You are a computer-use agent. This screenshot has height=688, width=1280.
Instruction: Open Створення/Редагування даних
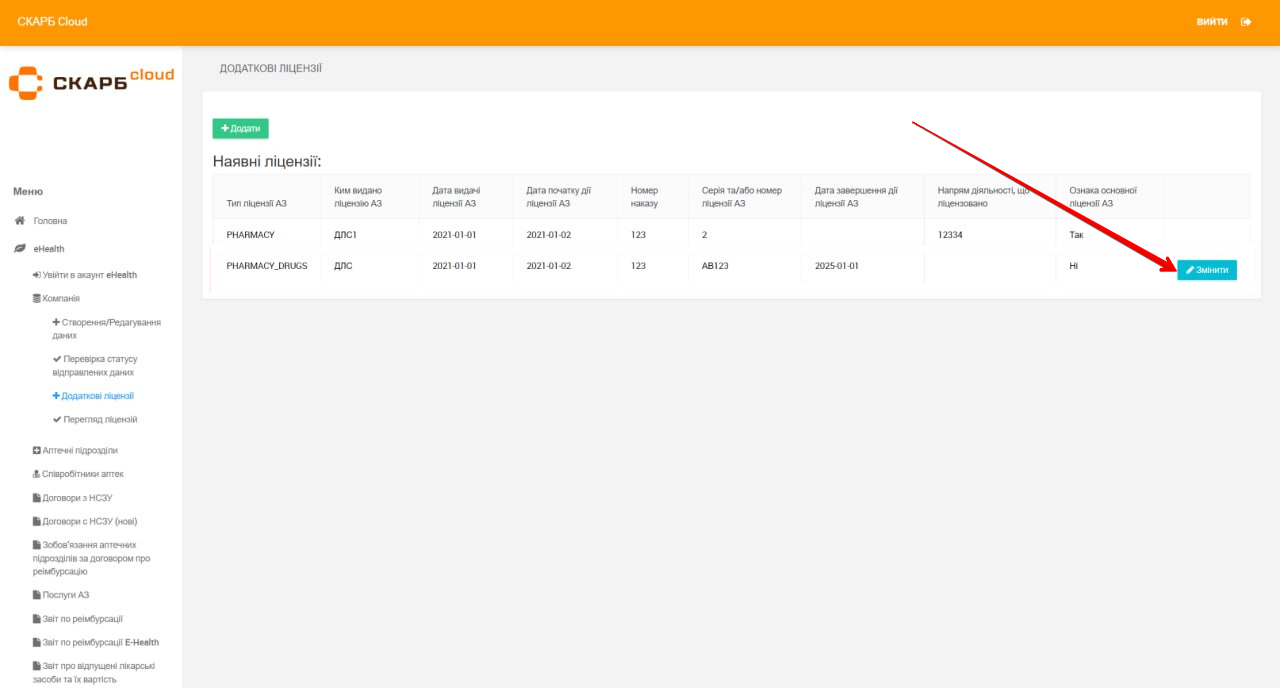[x=106, y=329]
